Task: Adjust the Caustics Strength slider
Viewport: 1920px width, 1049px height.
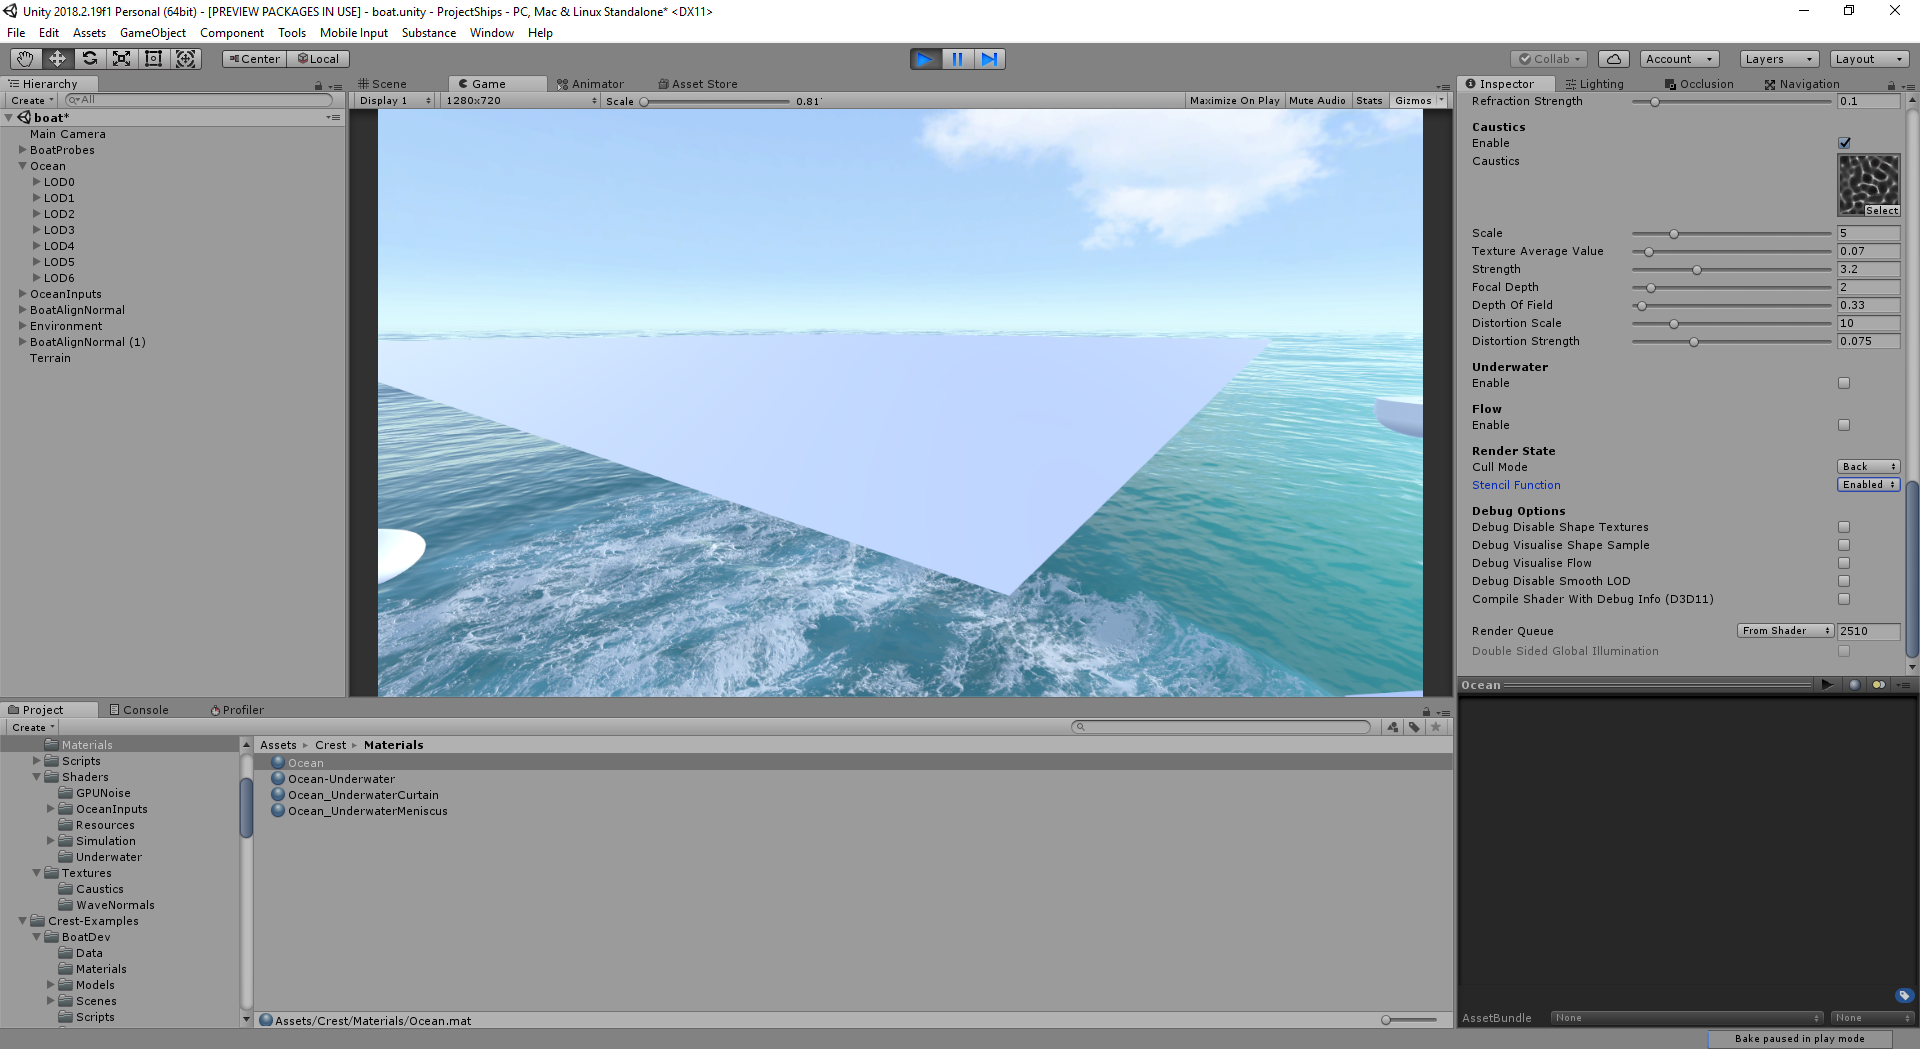Action: pyautogui.click(x=1696, y=269)
